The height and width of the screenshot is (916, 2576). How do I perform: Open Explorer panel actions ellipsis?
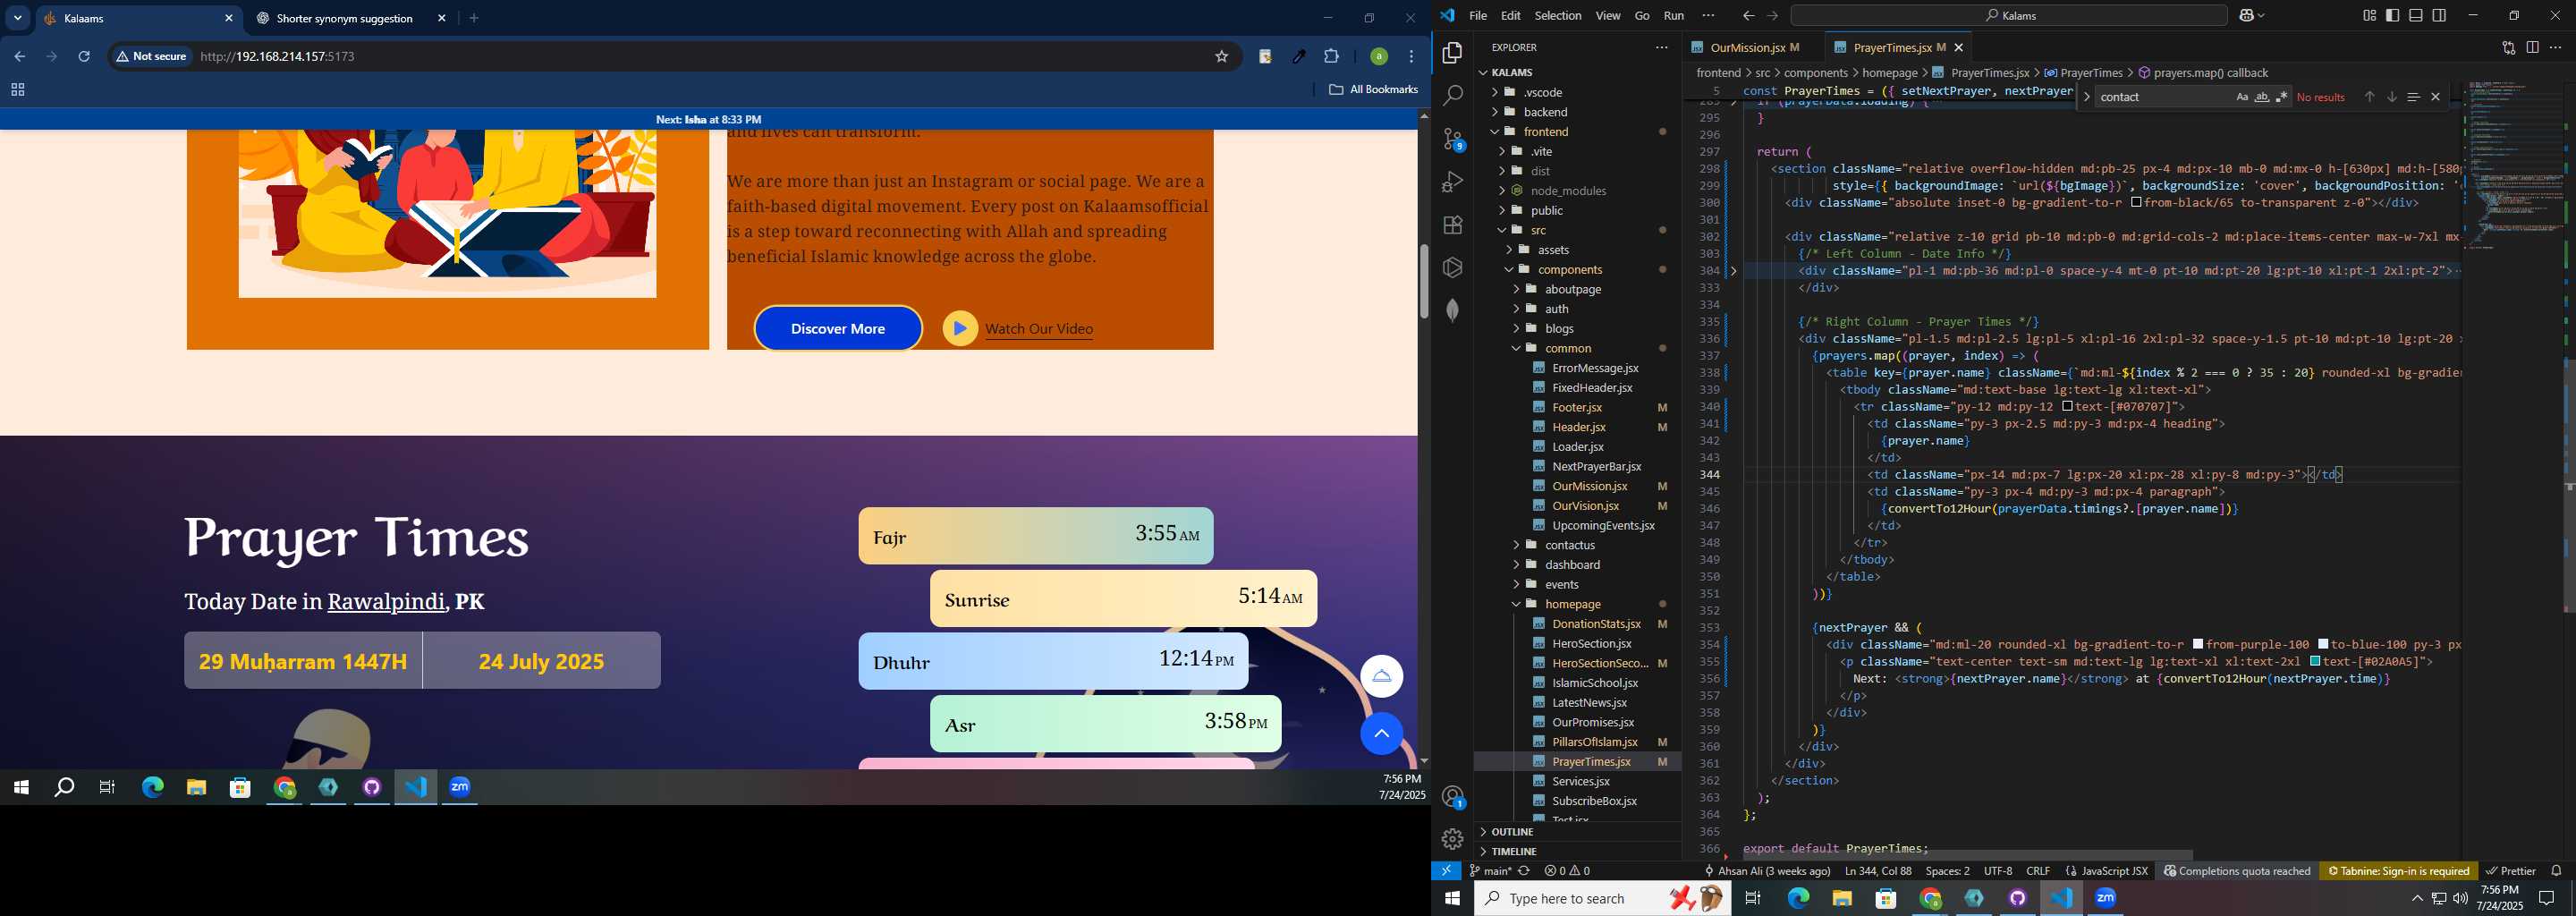tap(1661, 47)
